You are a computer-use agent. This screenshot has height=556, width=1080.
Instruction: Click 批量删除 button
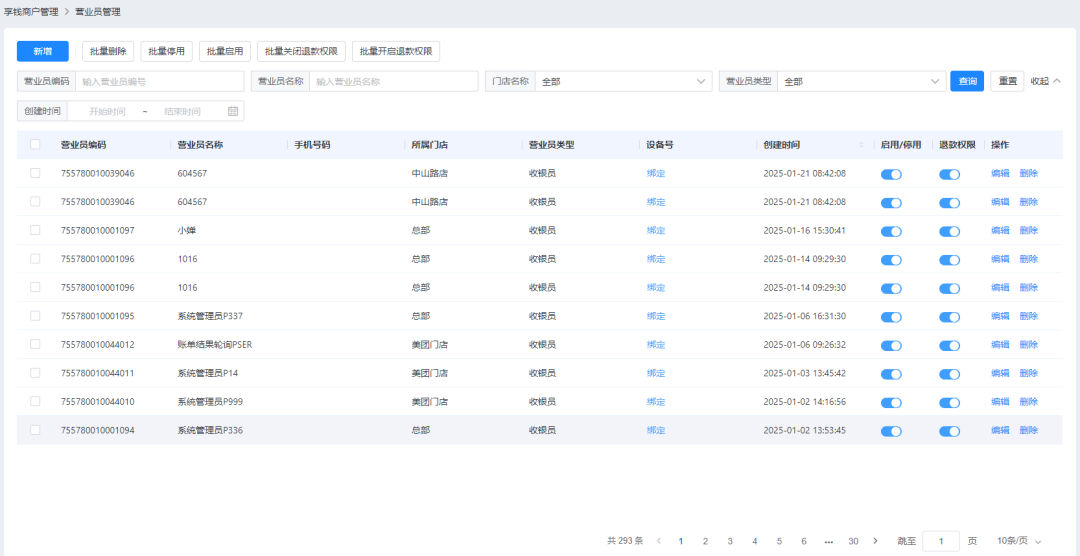click(108, 51)
